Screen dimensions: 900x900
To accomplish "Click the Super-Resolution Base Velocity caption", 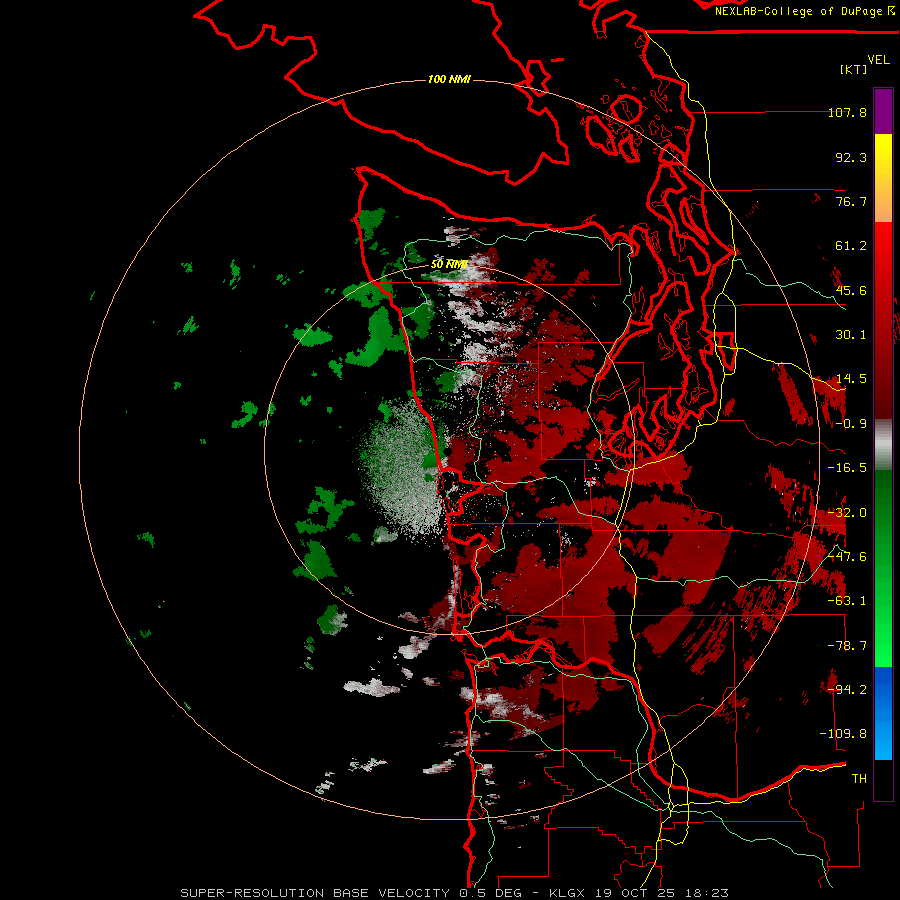I will [x=455, y=893].
